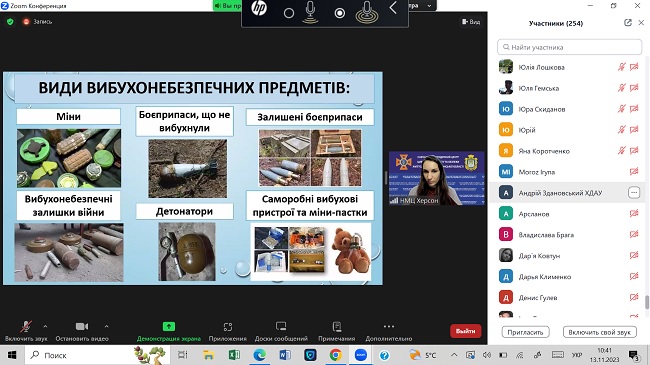The width and height of the screenshot is (650, 365).
Task: Click the HP logo in audio overlay
Action: click(x=259, y=8)
